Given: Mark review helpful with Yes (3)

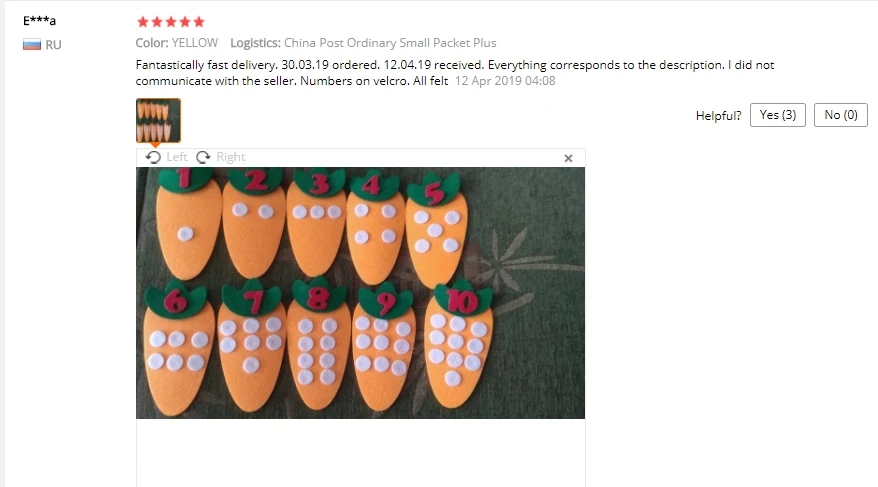Looking at the screenshot, I should [x=778, y=115].
